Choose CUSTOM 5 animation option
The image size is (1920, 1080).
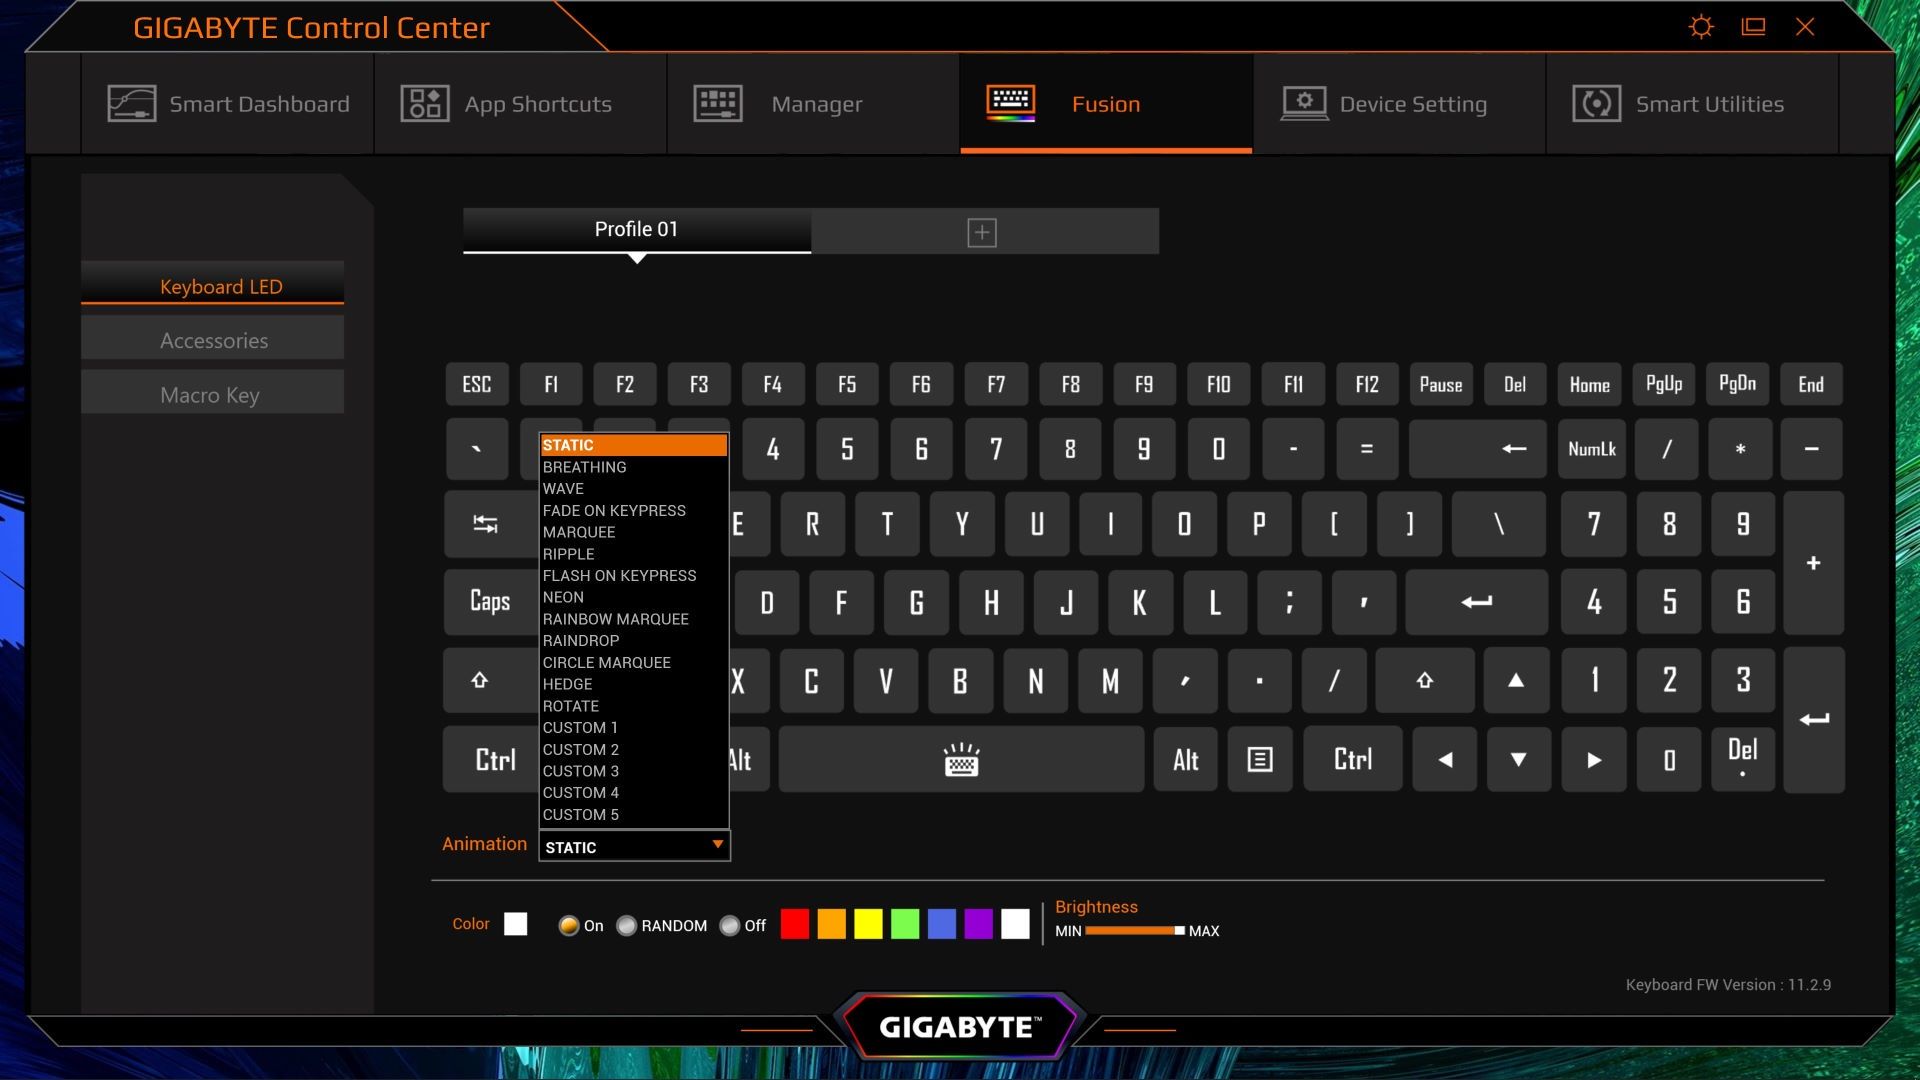(x=633, y=815)
